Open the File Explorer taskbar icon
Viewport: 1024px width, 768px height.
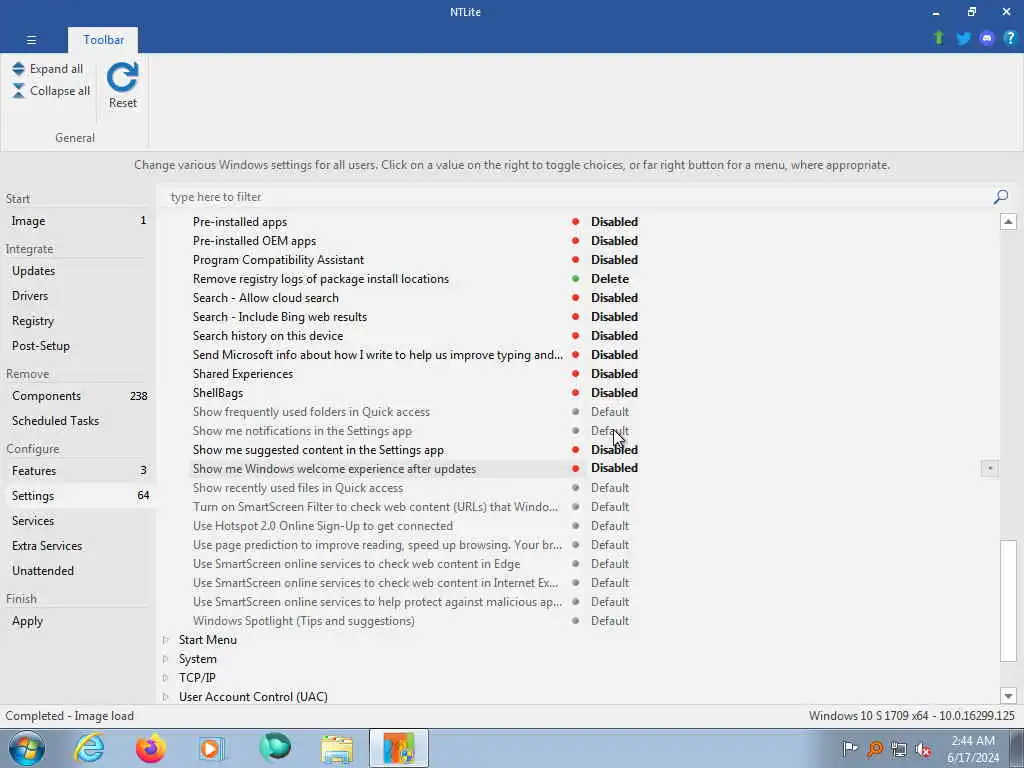337,749
